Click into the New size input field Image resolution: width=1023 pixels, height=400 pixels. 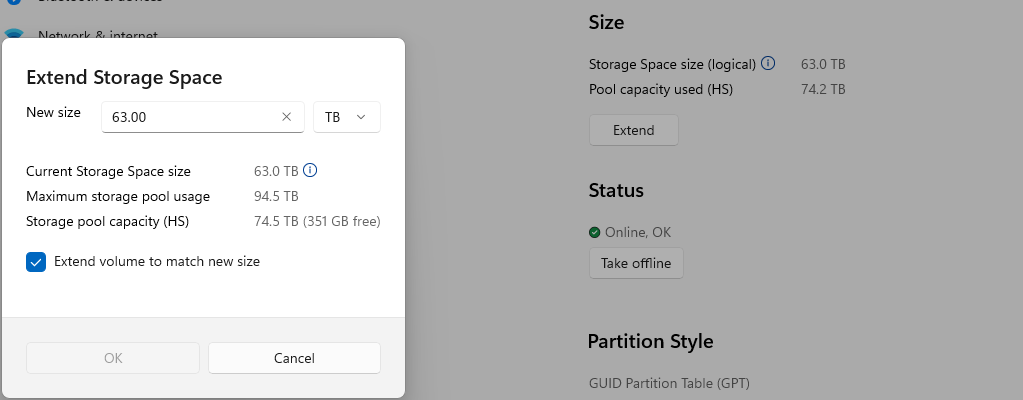[190, 117]
